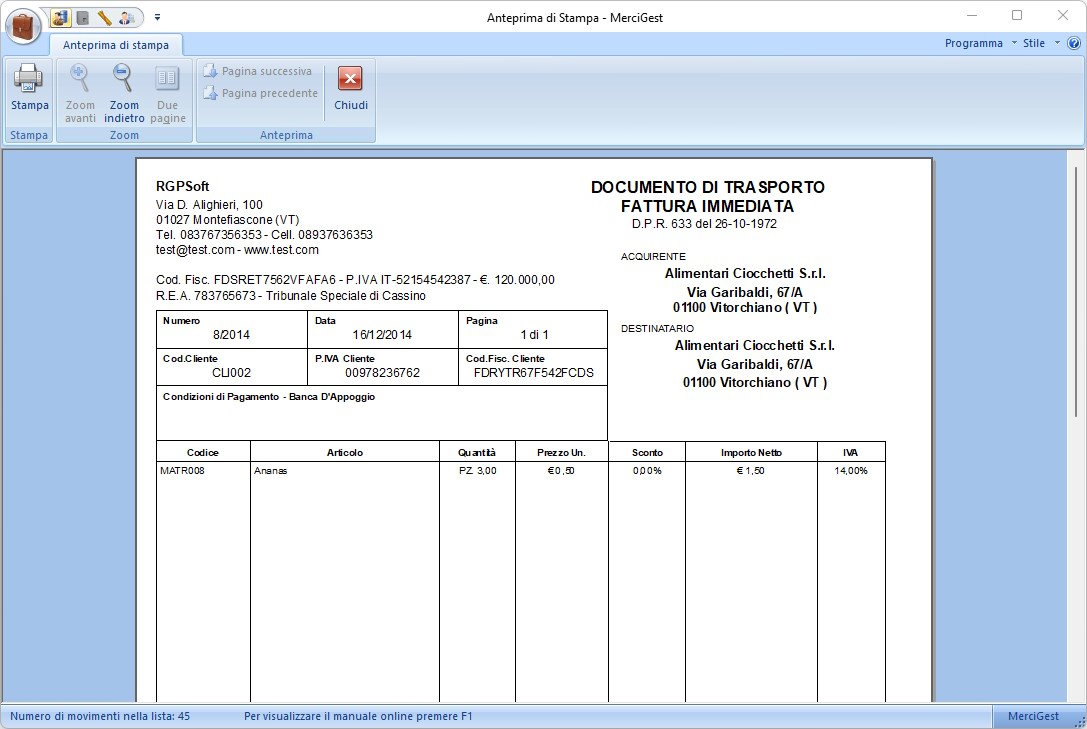Click the businessman quick access icon
The height and width of the screenshot is (729, 1087).
pyautogui.click(x=126, y=17)
